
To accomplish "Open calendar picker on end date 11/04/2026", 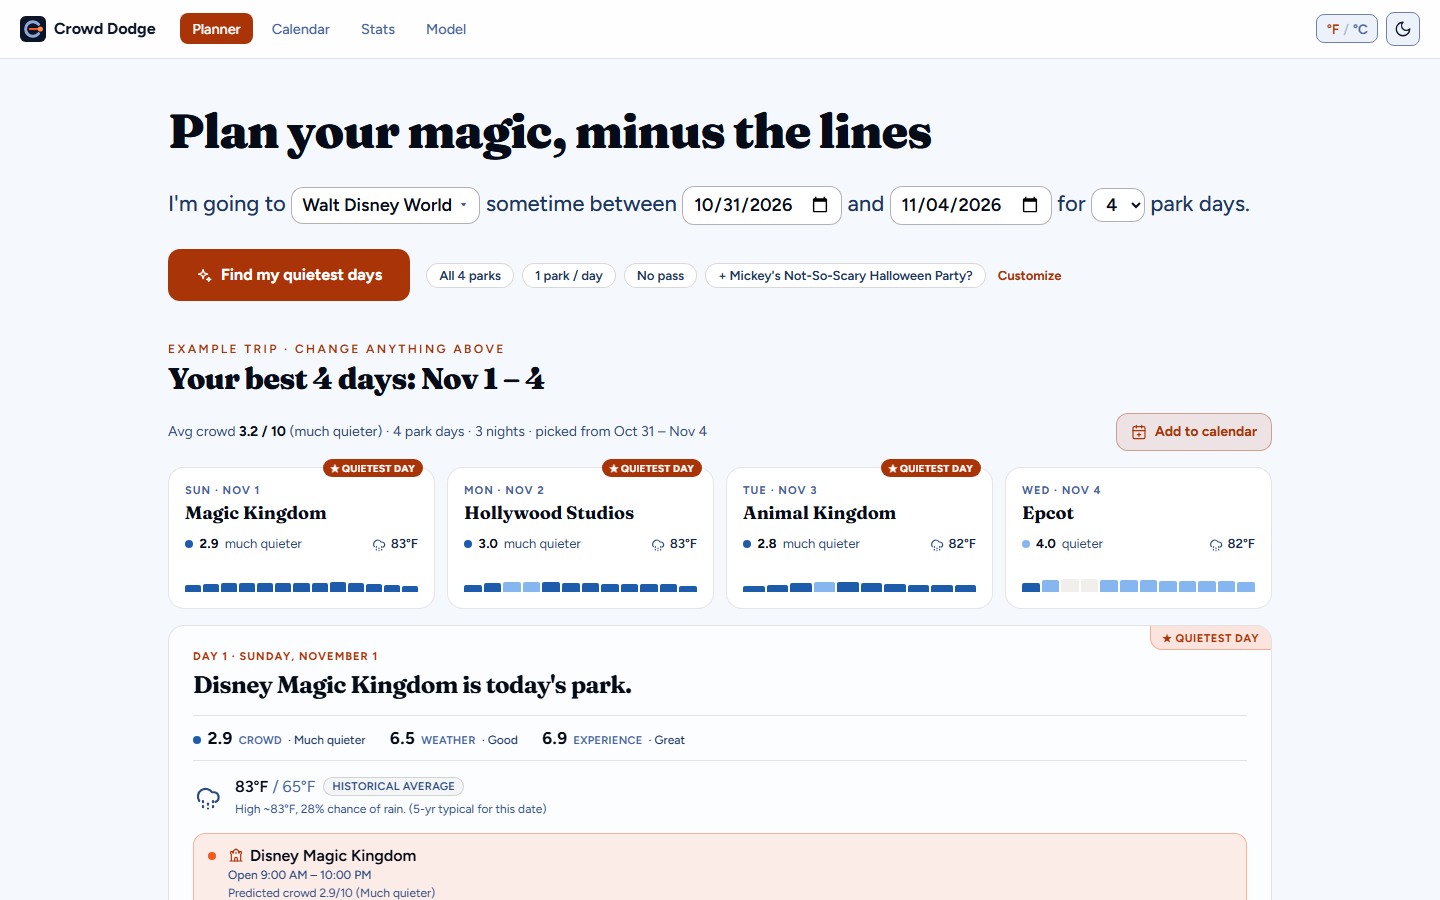I will pos(1030,205).
